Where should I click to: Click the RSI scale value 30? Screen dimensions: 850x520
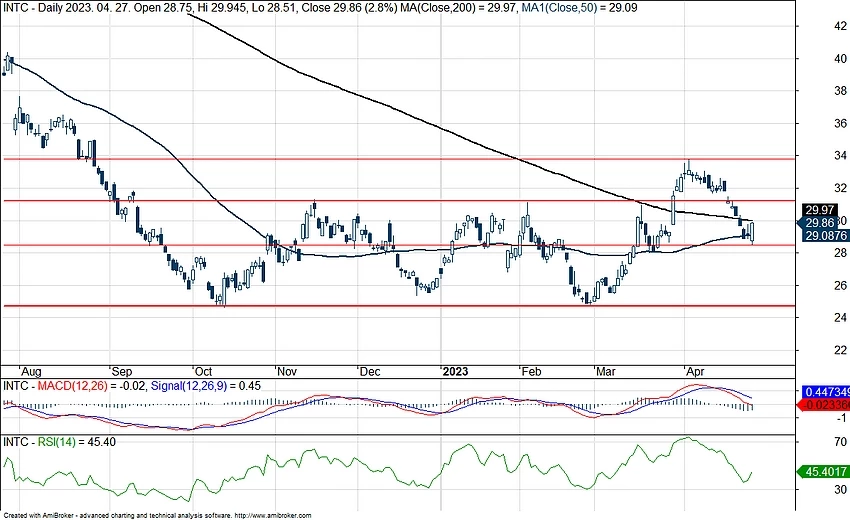point(840,489)
